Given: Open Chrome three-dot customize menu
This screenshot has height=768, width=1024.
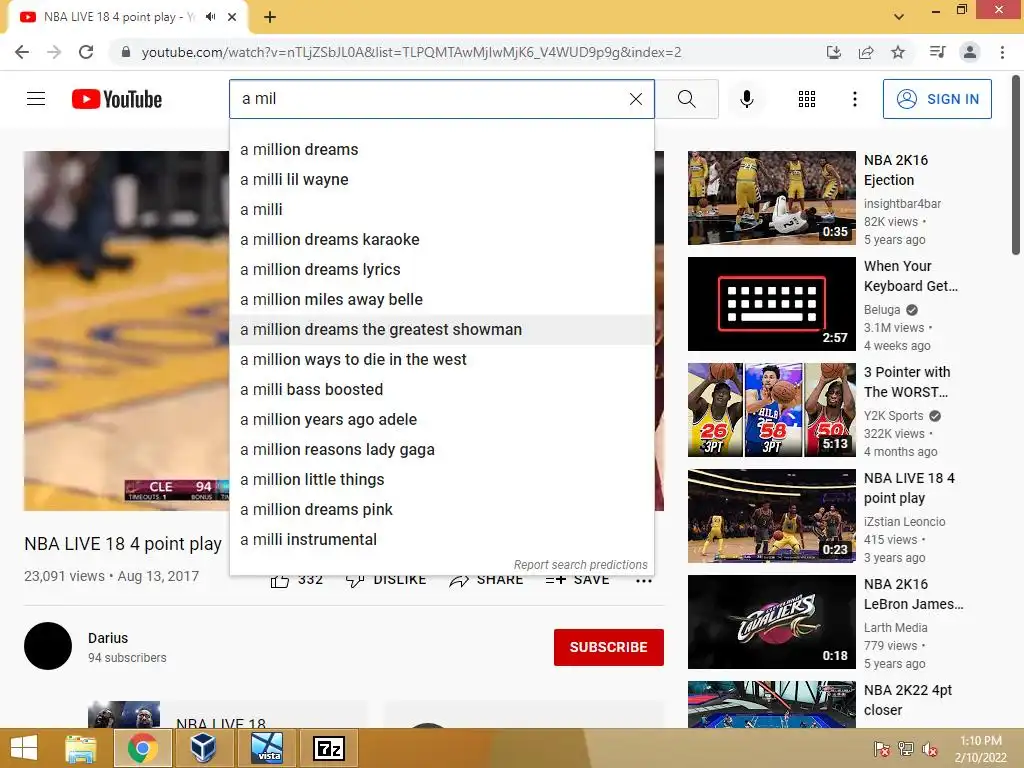Looking at the screenshot, I should click(x=1002, y=52).
